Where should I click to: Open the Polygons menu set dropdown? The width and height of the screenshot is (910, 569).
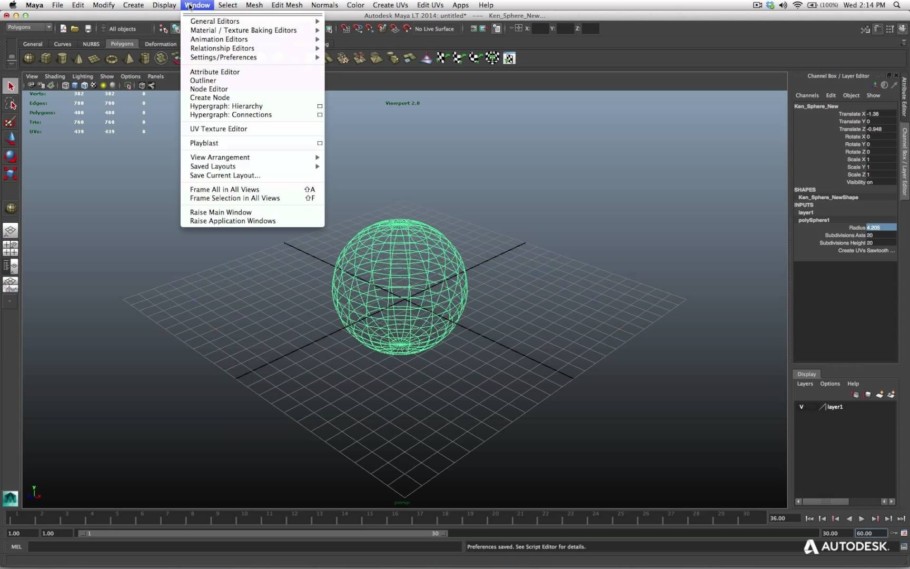coord(29,27)
